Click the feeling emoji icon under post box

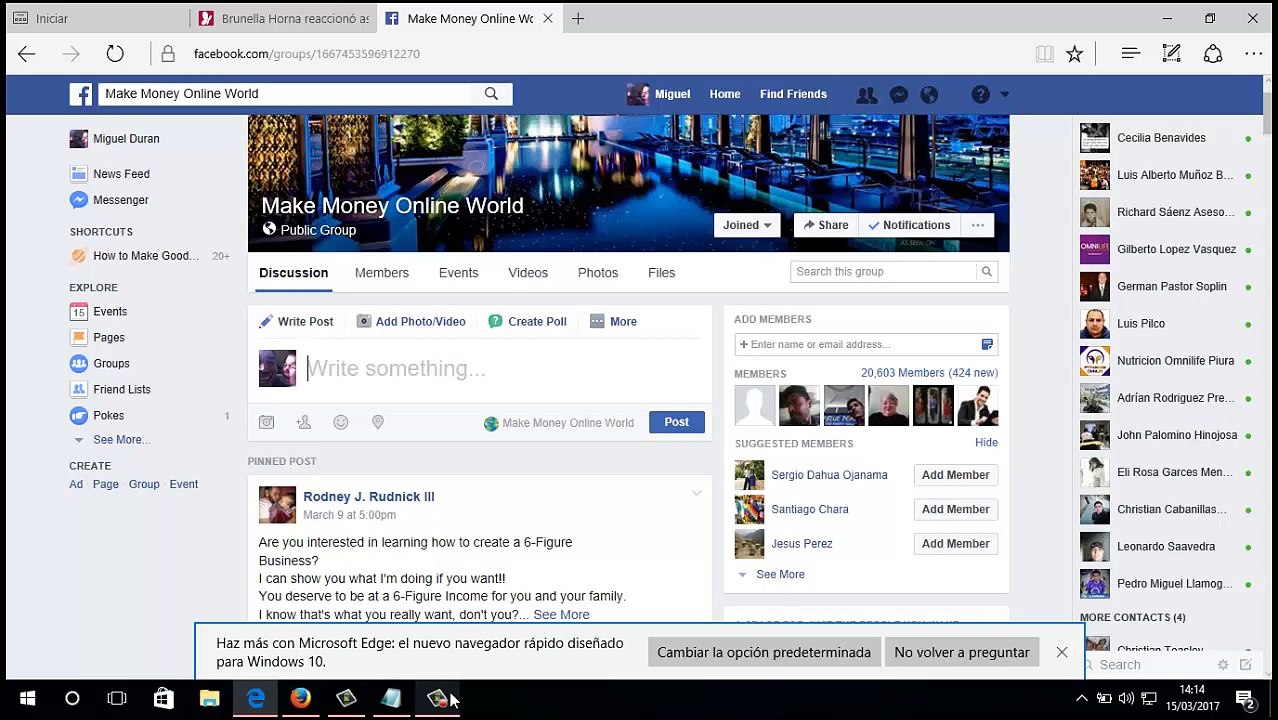click(x=341, y=423)
